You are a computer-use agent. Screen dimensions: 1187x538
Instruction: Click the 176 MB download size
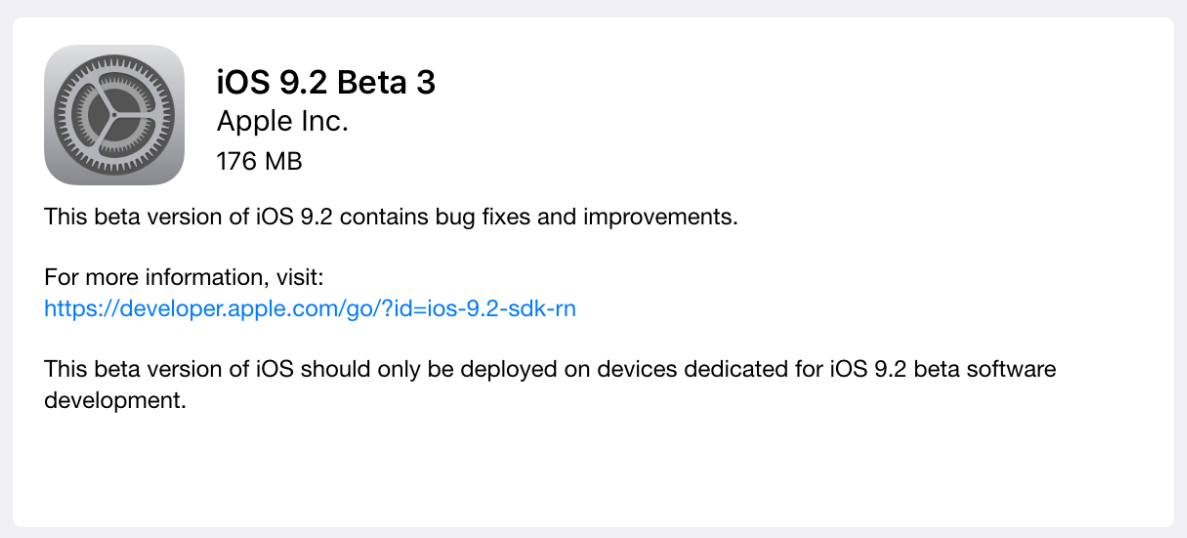pyautogui.click(x=259, y=160)
